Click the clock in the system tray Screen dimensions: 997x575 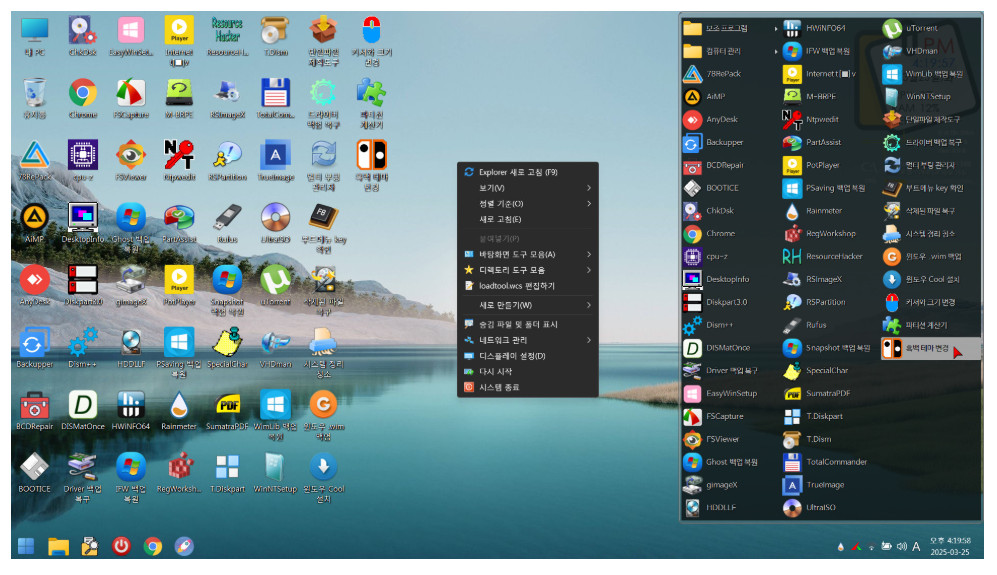tap(950, 546)
